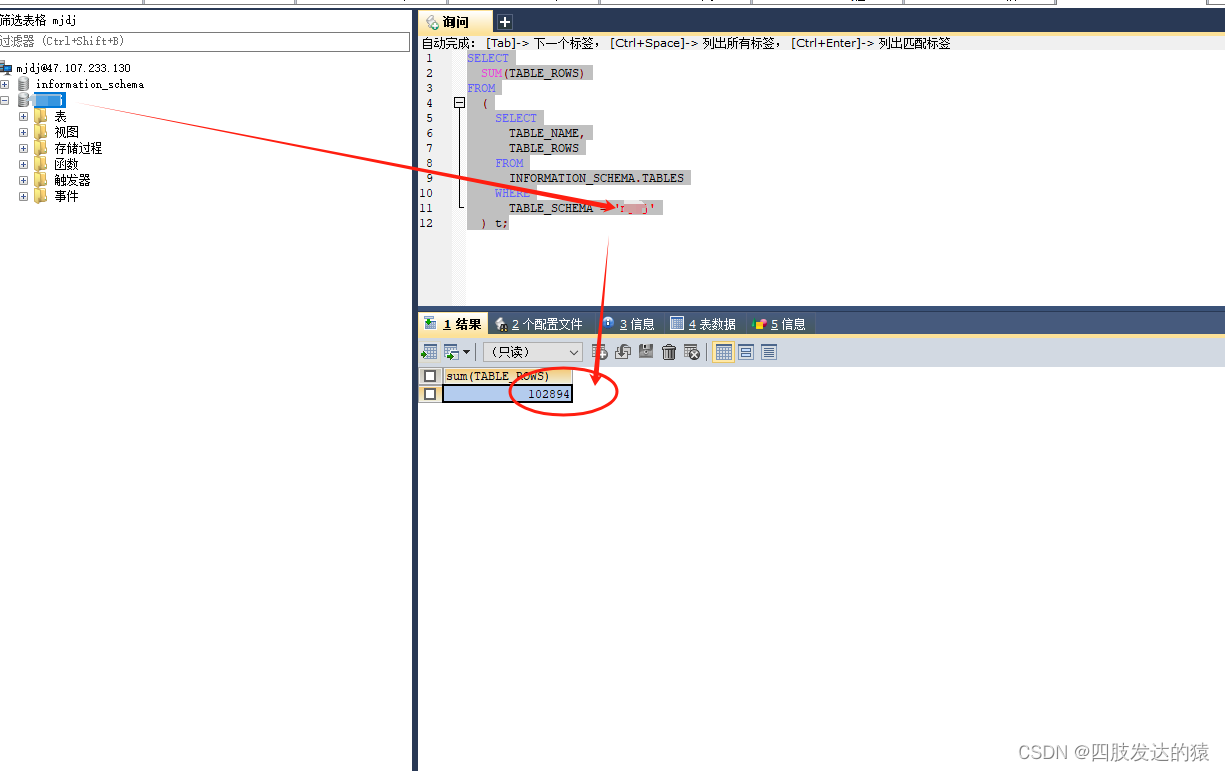1225x771 pixels.
Task: Switch to grid view mode
Action: [x=723, y=352]
